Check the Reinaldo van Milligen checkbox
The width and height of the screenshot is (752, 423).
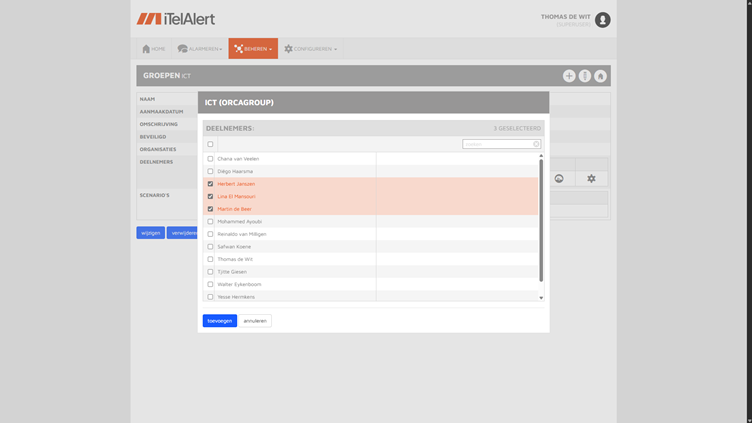pos(210,234)
